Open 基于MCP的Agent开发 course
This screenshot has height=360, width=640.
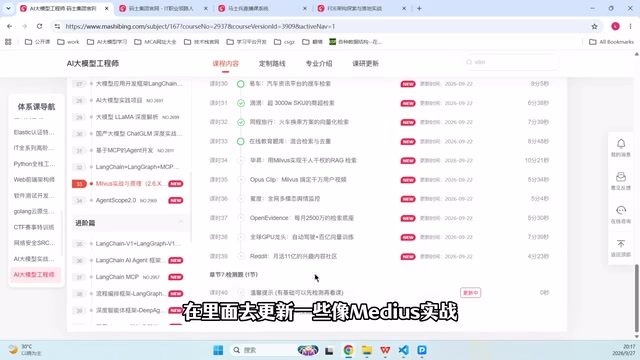[x=124, y=150]
